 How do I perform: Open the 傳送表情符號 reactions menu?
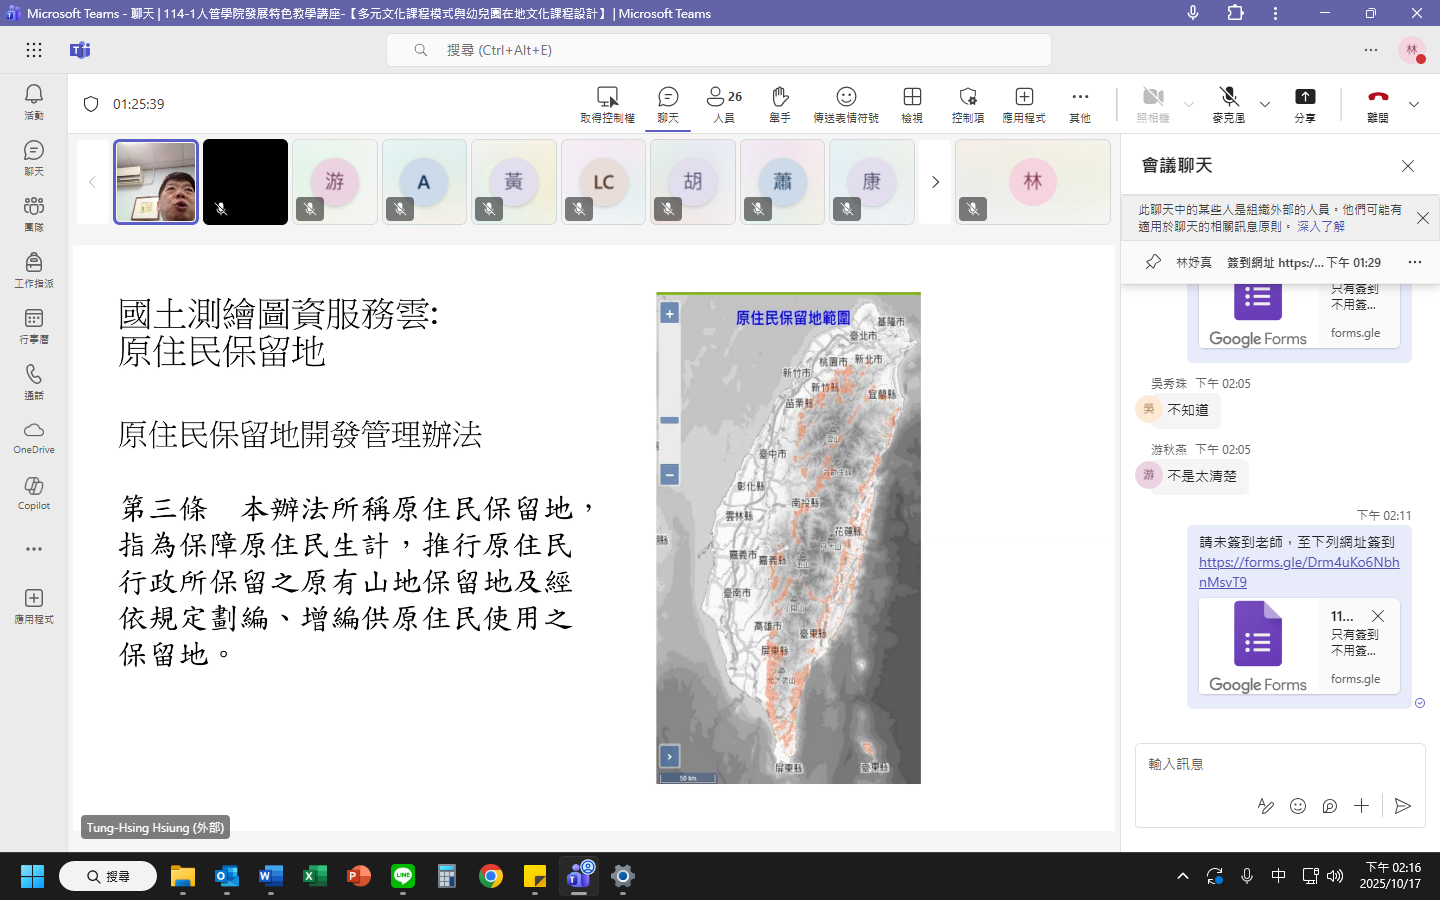coord(846,103)
